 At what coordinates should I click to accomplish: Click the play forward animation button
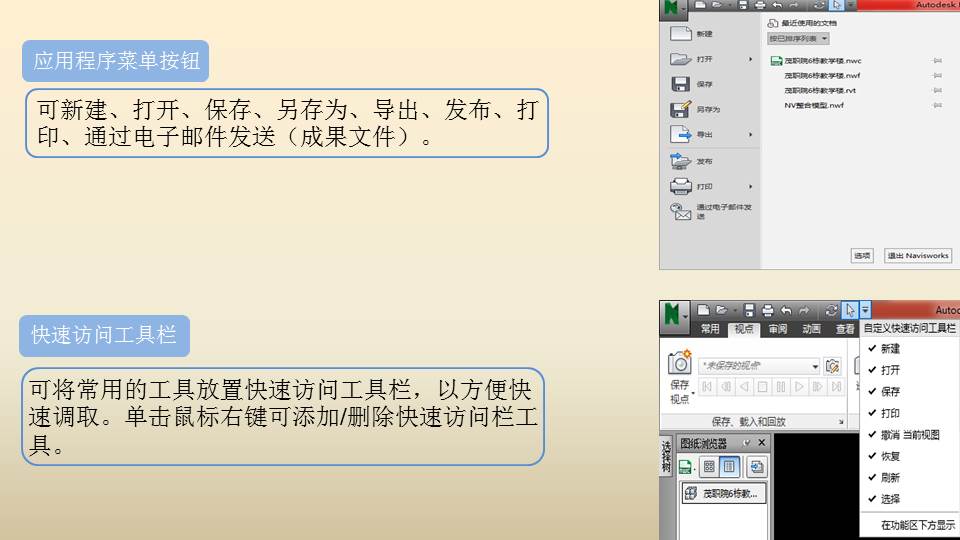[x=799, y=386]
